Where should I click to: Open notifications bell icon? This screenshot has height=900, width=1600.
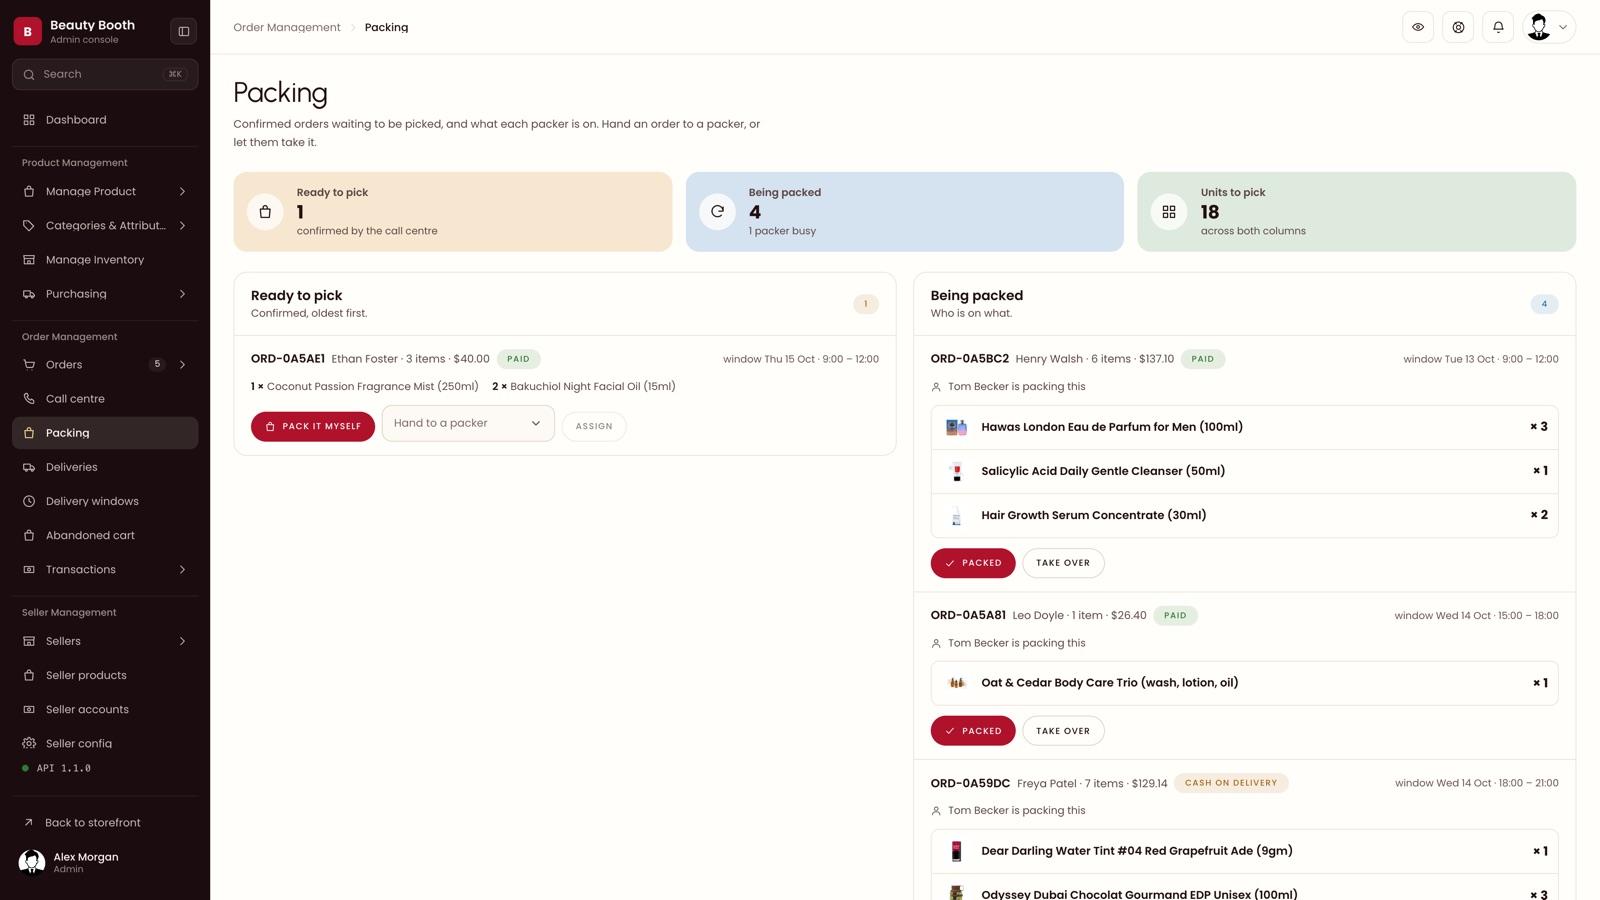point(1498,27)
